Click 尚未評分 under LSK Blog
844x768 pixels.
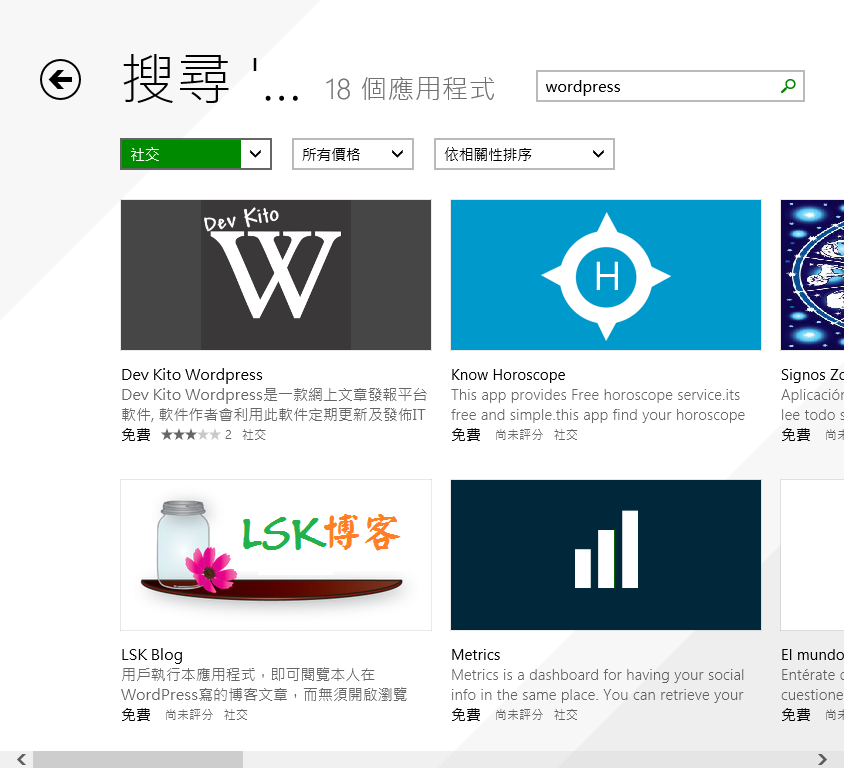[x=189, y=715]
